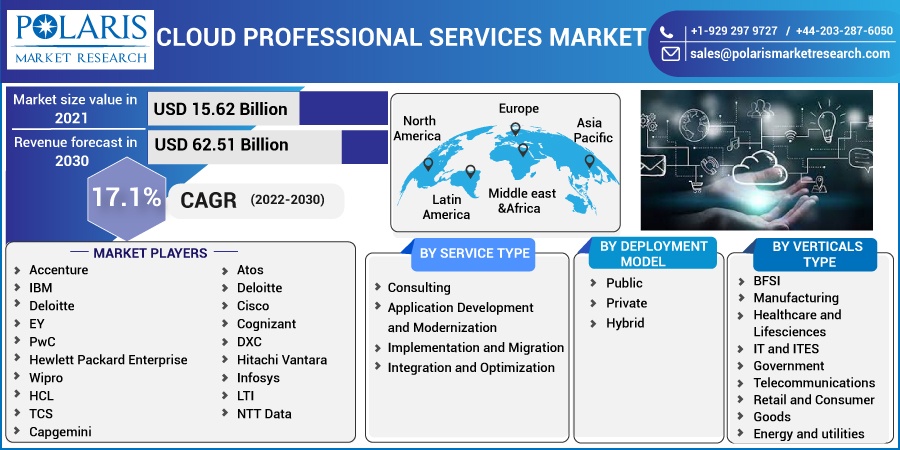This screenshot has height=450, width=900.
Task: Select Capgemini in market players
Action: pyautogui.click(x=60, y=432)
